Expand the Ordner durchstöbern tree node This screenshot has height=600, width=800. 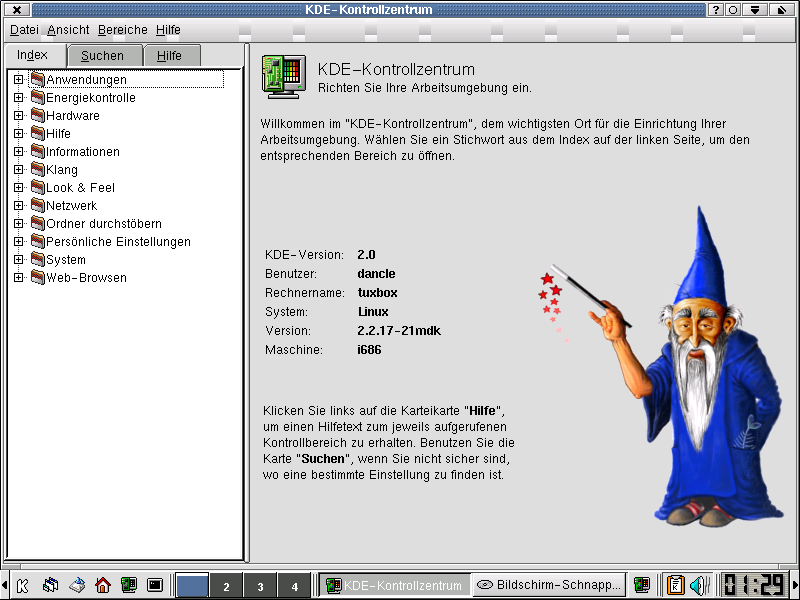click(x=18, y=223)
